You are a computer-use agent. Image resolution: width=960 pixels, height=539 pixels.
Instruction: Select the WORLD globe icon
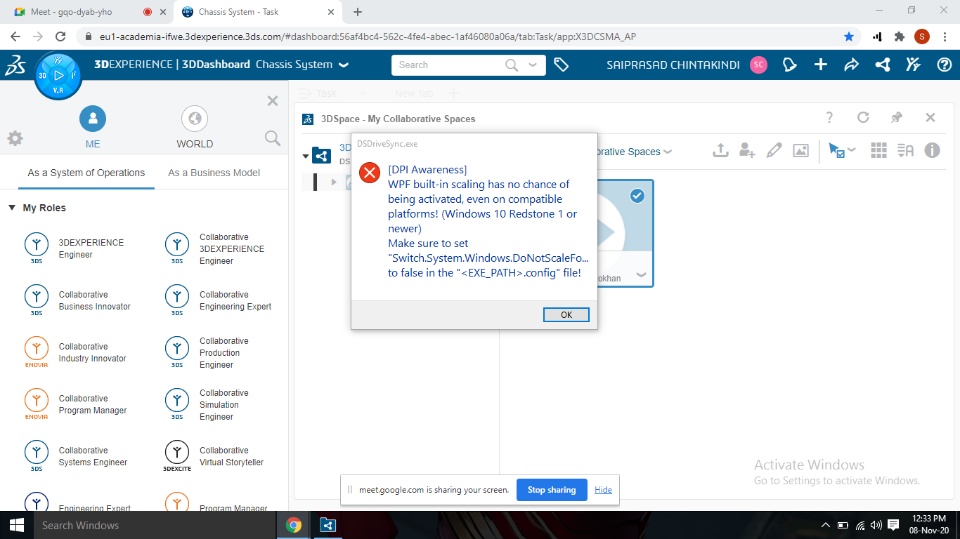click(x=195, y=118)
